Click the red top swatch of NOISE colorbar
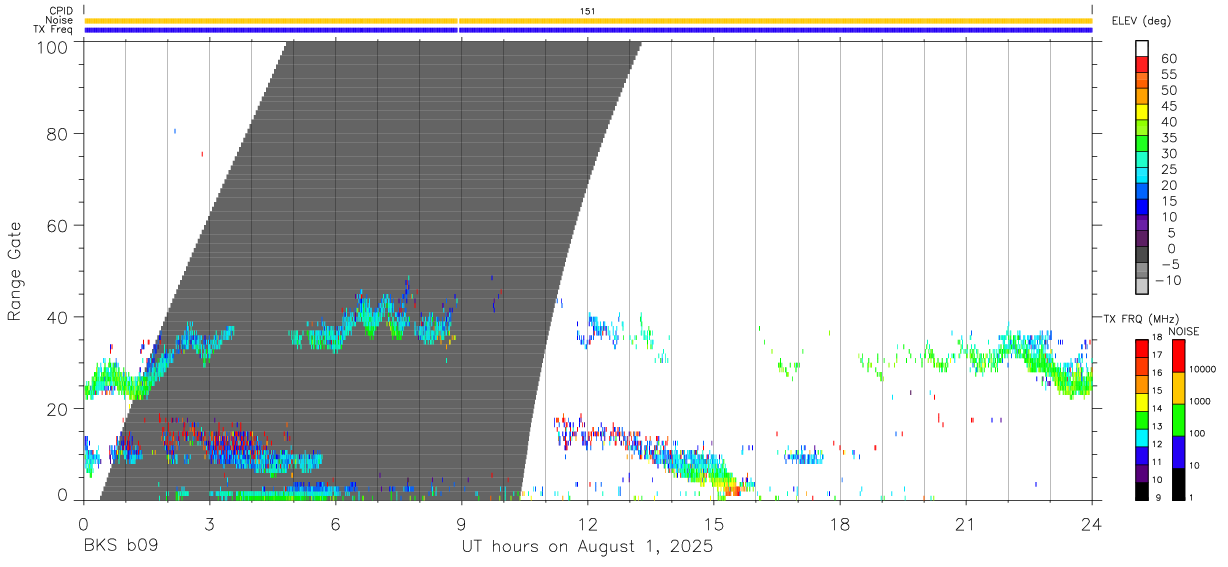The height and width of the screenshot is (567, 1228). coord(1178,355)
